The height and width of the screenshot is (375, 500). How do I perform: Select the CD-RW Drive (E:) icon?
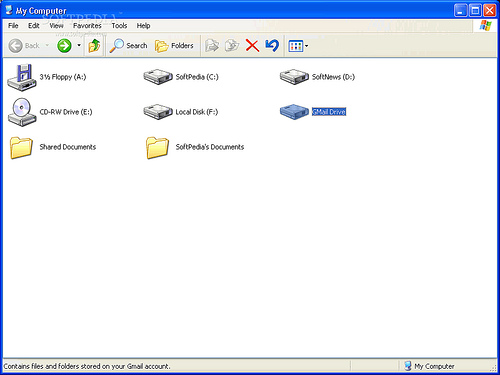pyautogui.click(x=22, y=112)
